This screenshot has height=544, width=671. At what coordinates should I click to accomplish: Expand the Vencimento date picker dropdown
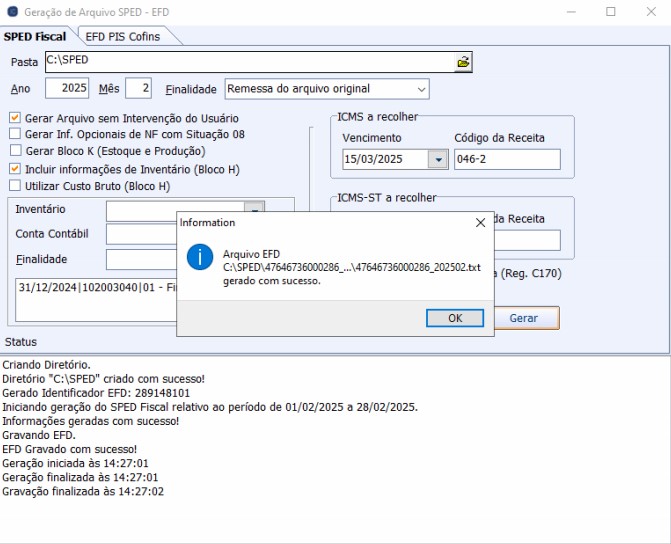click(x=437, y=160)
